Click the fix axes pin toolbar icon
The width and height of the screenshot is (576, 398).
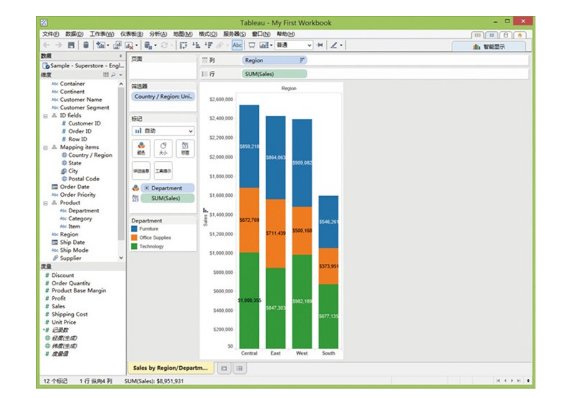pos(320,45)
